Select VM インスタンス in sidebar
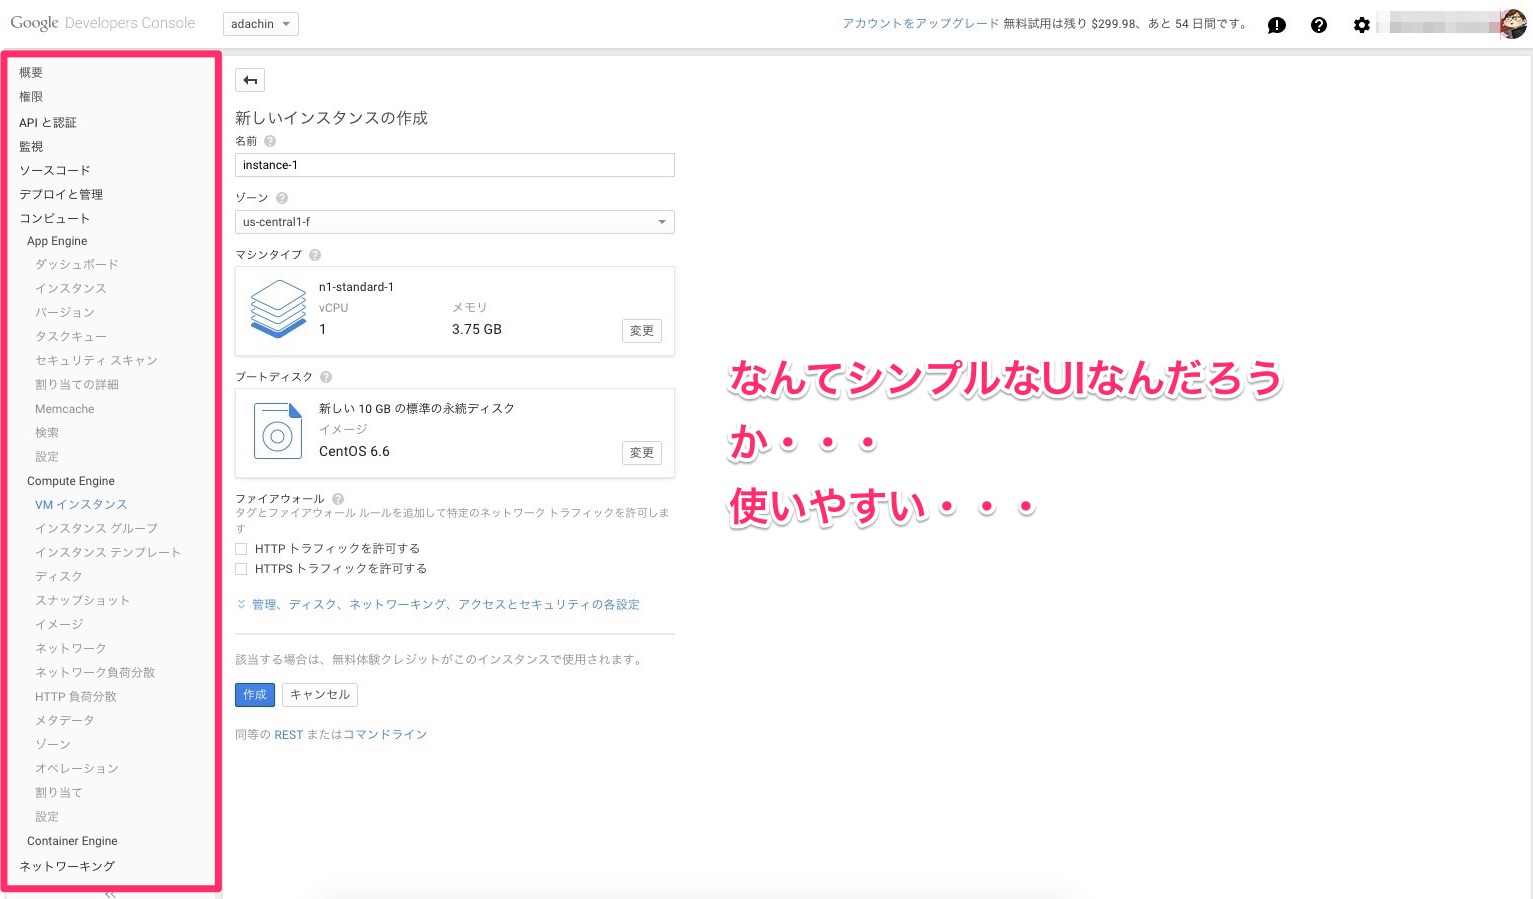Screen dimensions: 1533x899 (81, 505)
